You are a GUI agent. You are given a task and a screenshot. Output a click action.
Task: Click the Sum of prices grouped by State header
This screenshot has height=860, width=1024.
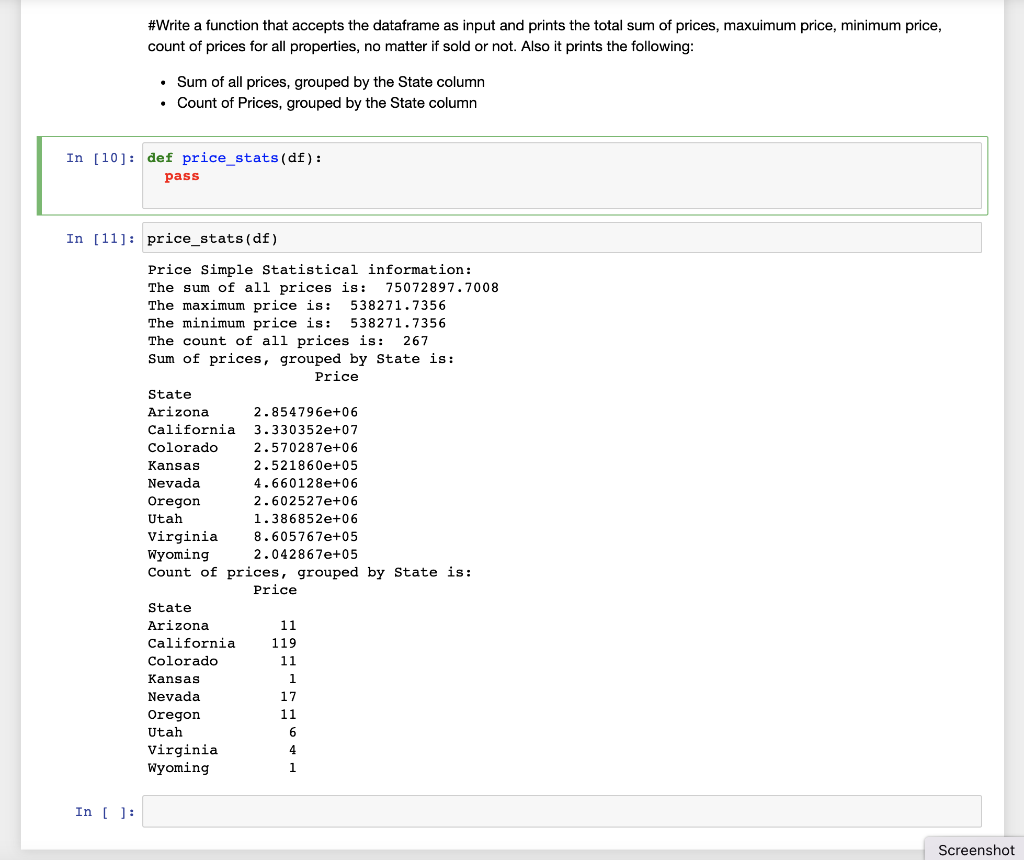click(300, 358)
